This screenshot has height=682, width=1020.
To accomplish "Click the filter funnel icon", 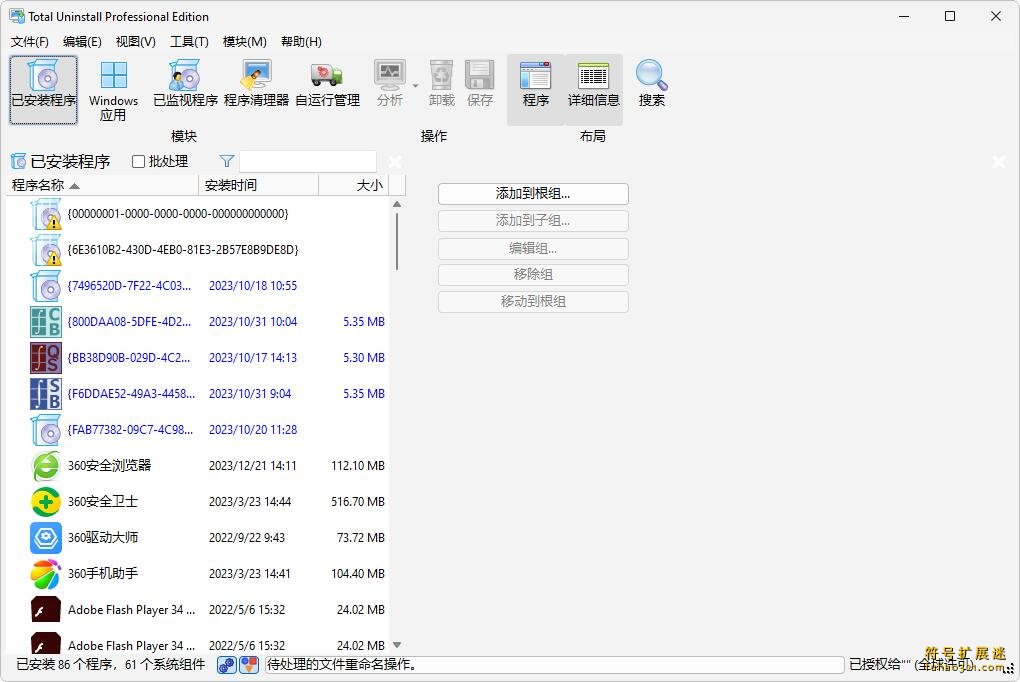I will (226, 161).
